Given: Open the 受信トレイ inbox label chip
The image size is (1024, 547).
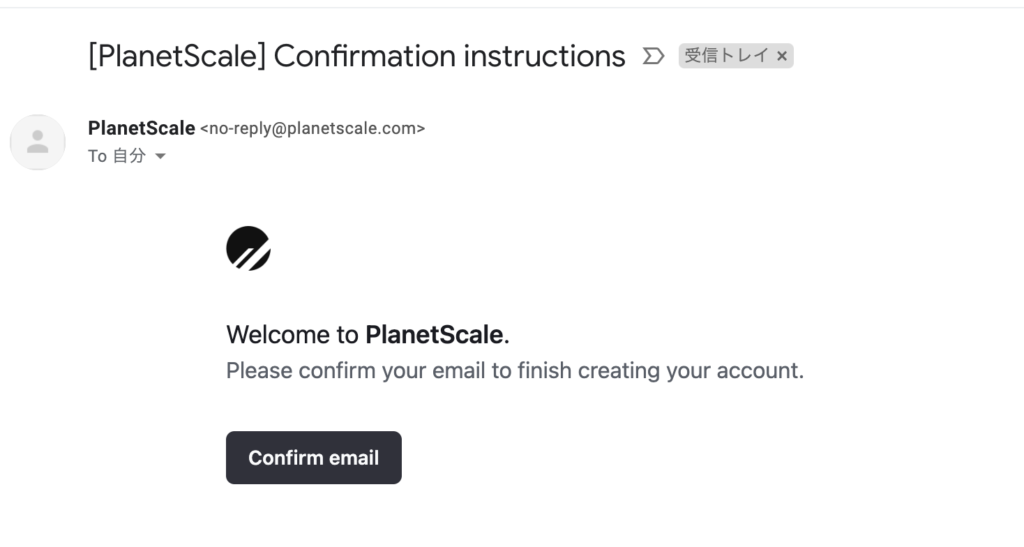Looking at the screenshot, I should [726, 55].
